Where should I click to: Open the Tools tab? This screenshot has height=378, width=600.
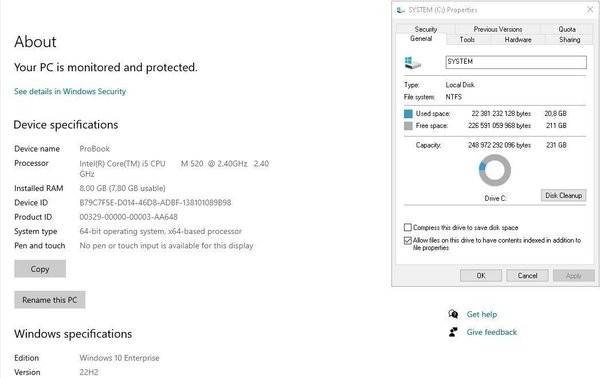pos(467,39)
